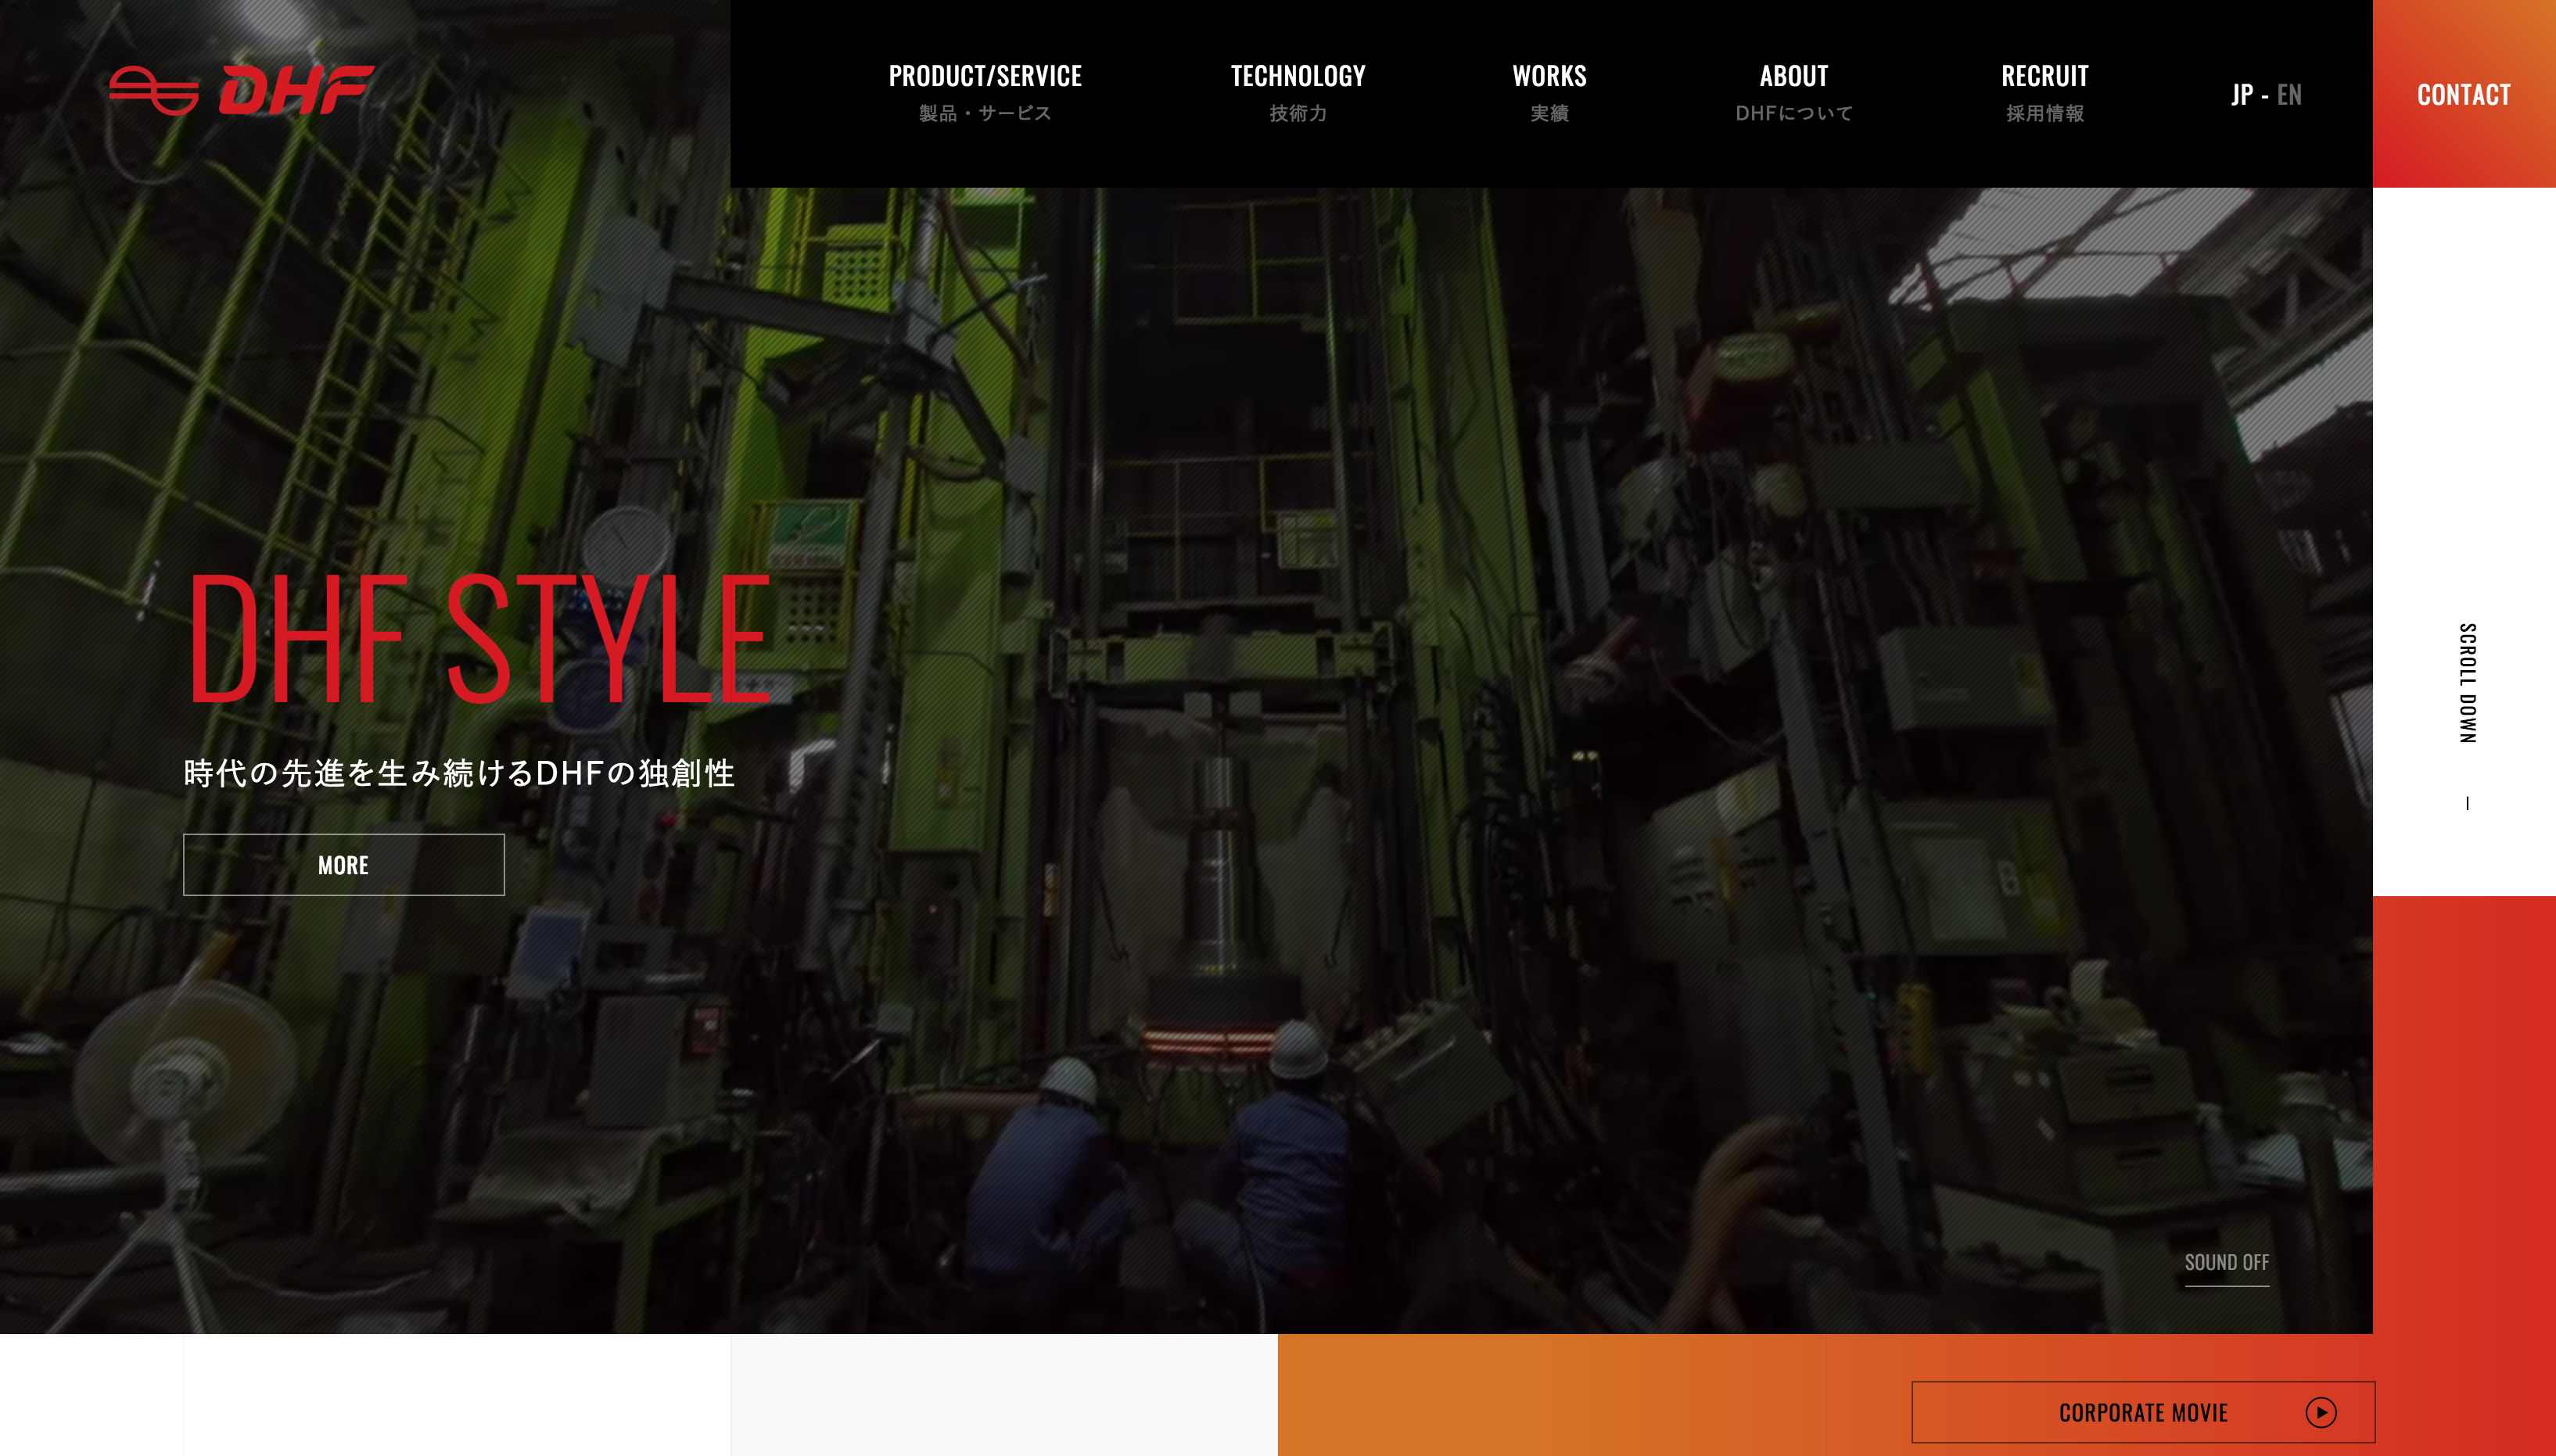Expand the 技術力 section dropdown
The width and height of the screenshot is (2556, 1456).
pos(1298,93)
